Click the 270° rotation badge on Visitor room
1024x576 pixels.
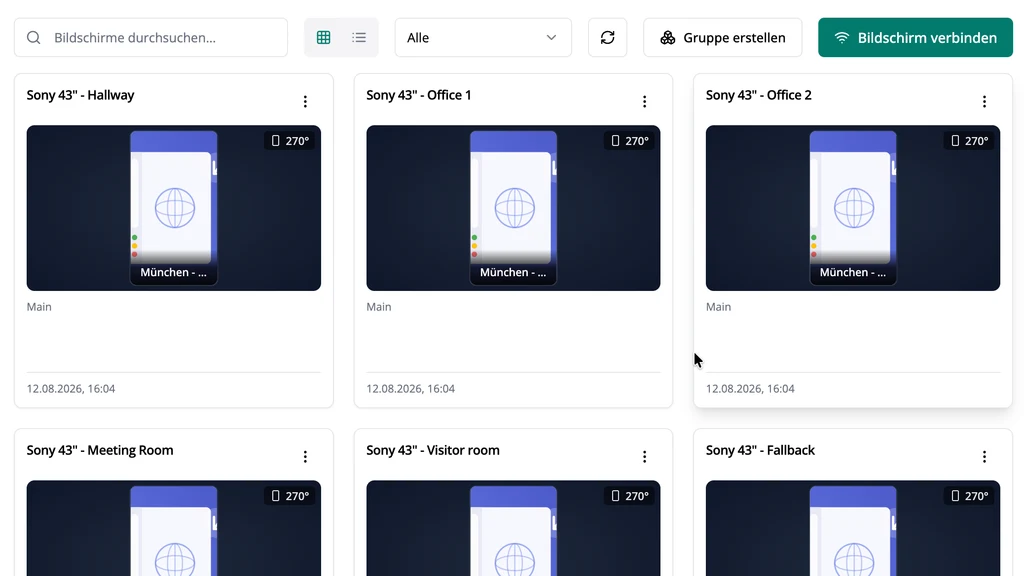click(630, 496)
